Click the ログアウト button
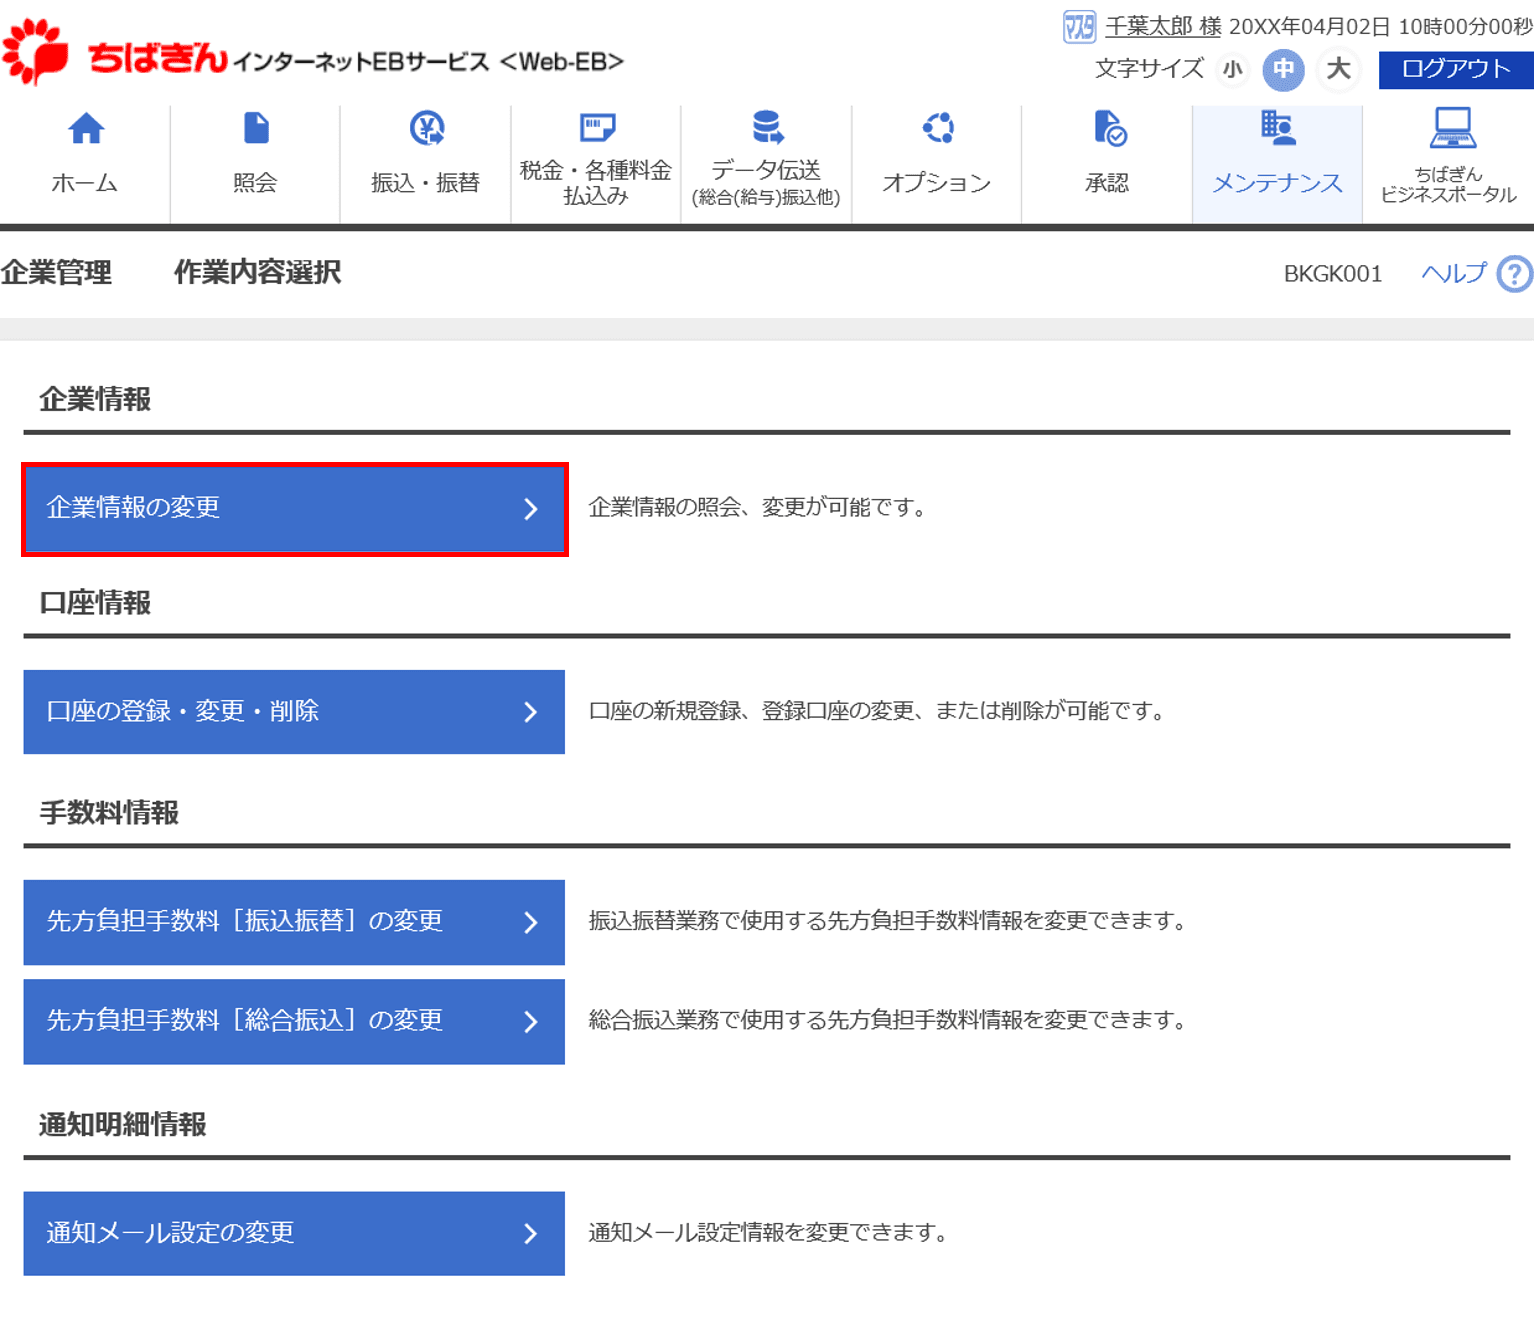1534x1321 pixels. [1455, 70]
